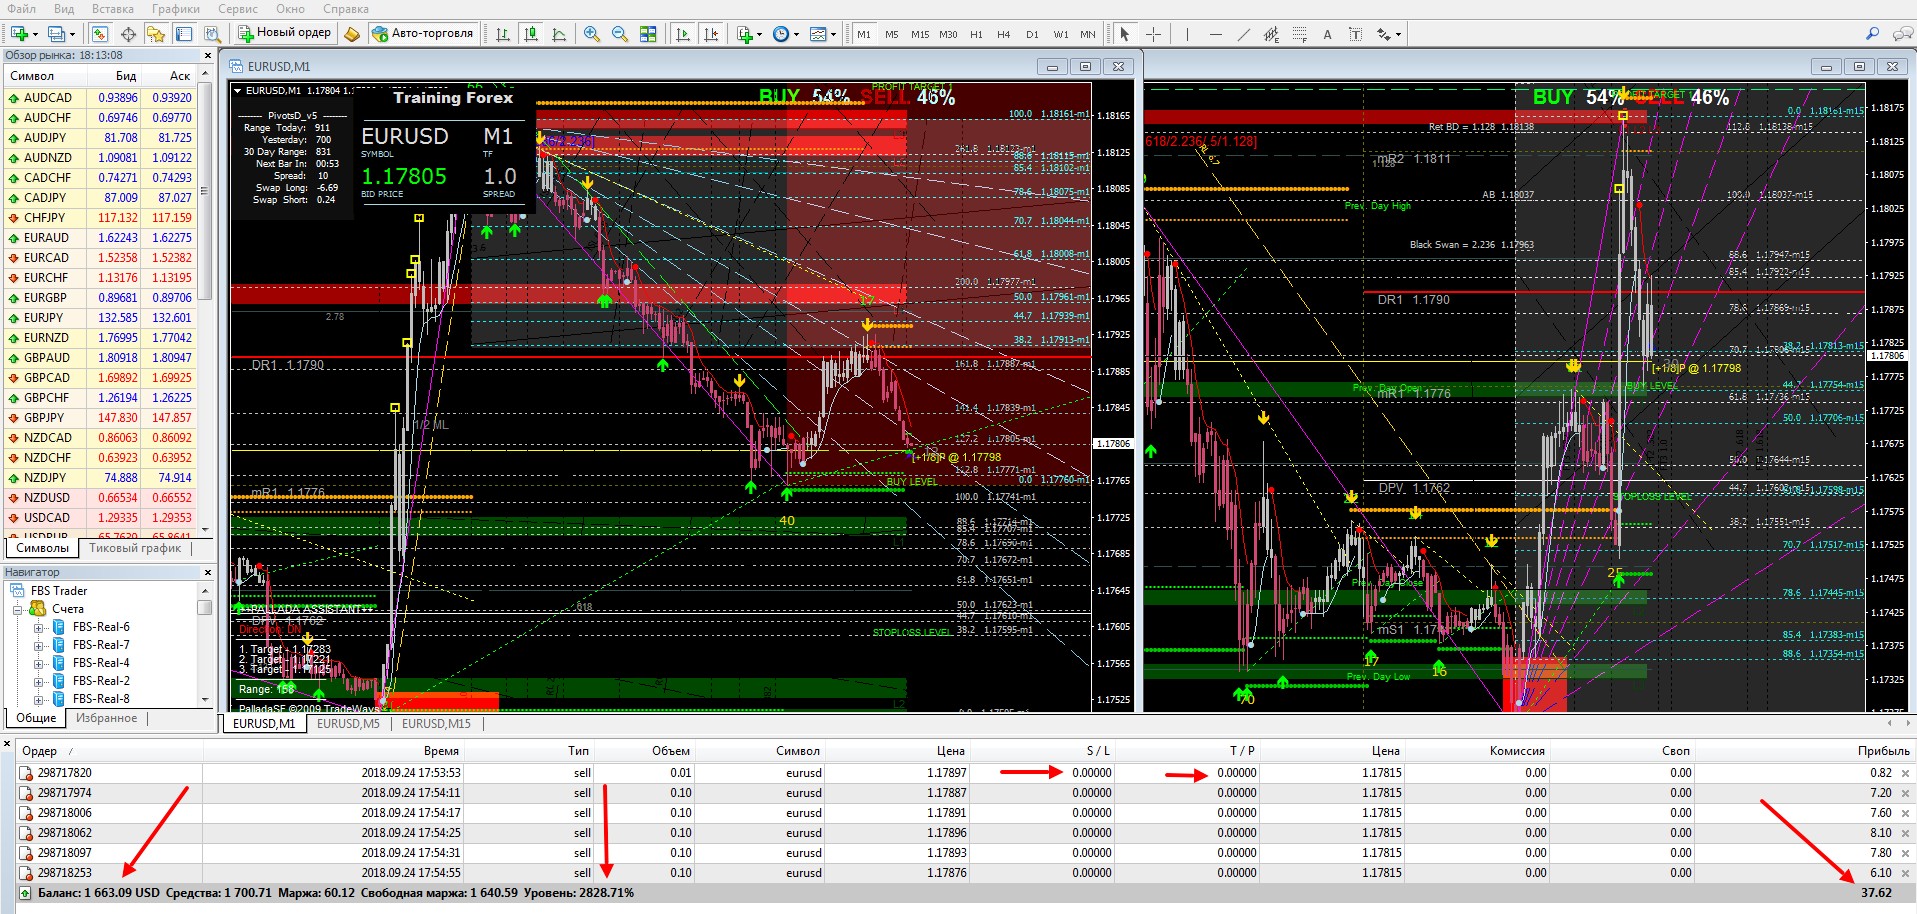Draw a horizontal line tool
The width and height of the screenshot is (1917, 914).
tap(1215, 34)
